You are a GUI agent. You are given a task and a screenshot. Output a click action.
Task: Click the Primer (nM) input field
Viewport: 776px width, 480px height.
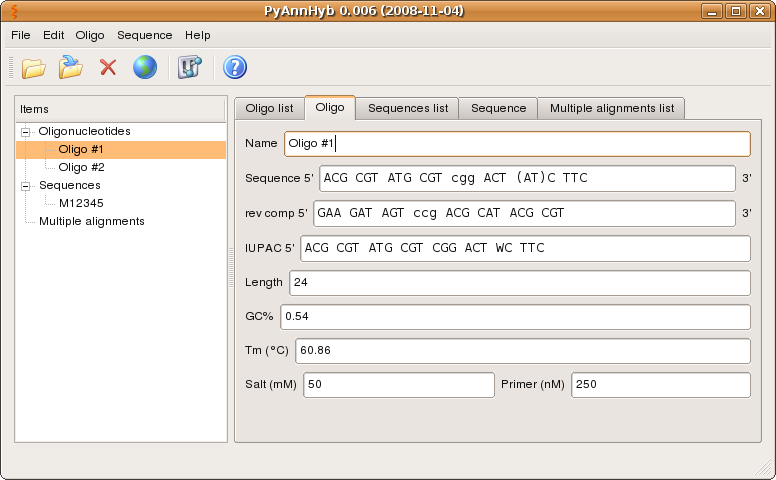[661, 385]
